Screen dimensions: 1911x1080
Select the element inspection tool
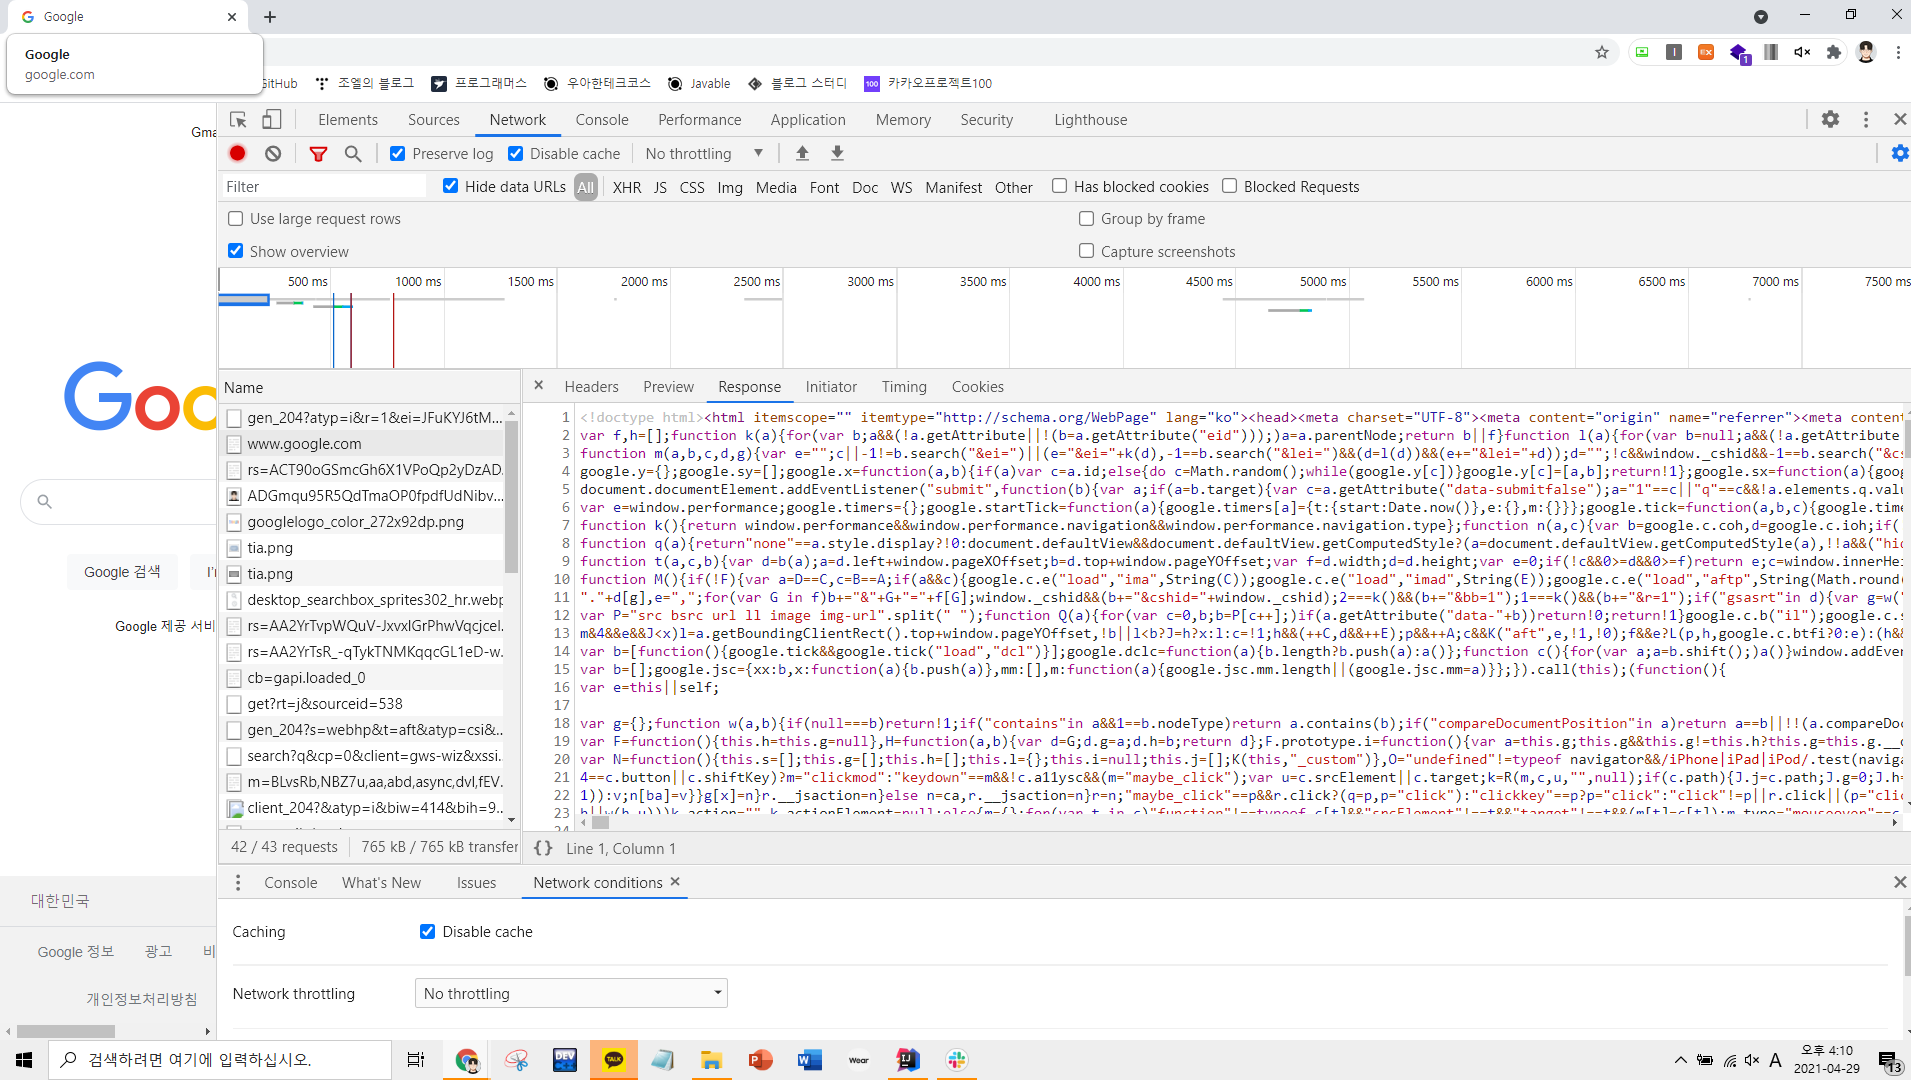(x=237, y=119)
